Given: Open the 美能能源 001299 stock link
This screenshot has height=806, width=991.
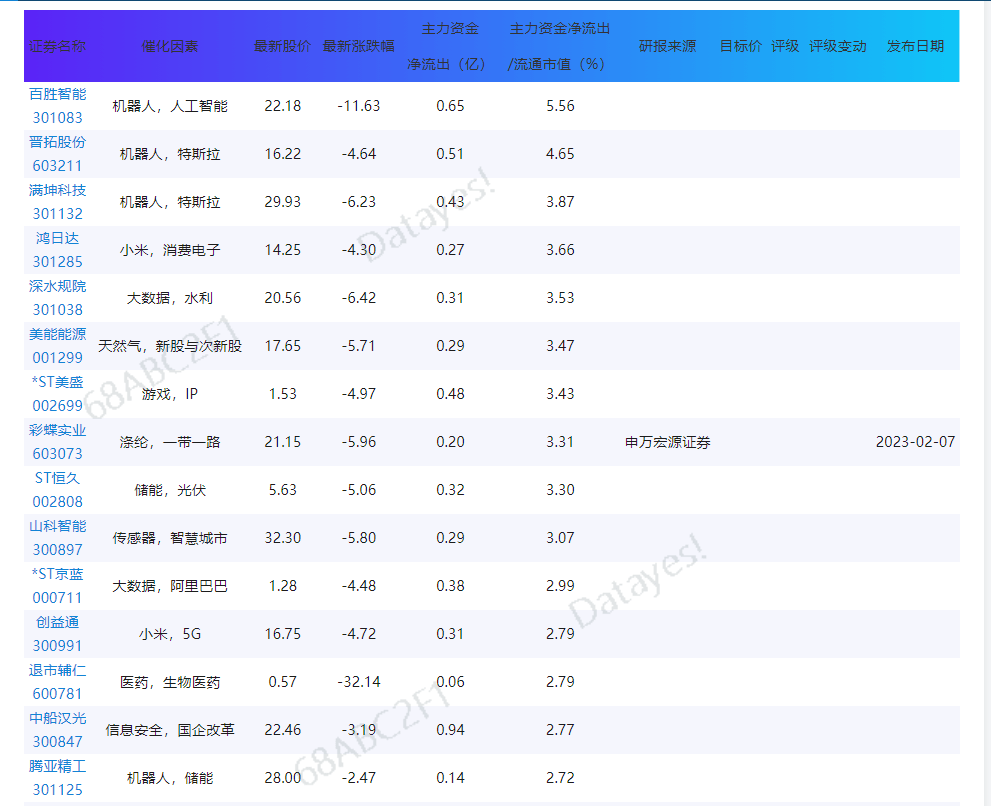Looking at the screenshot, I should pyautogui.click(x=58, y=346).
